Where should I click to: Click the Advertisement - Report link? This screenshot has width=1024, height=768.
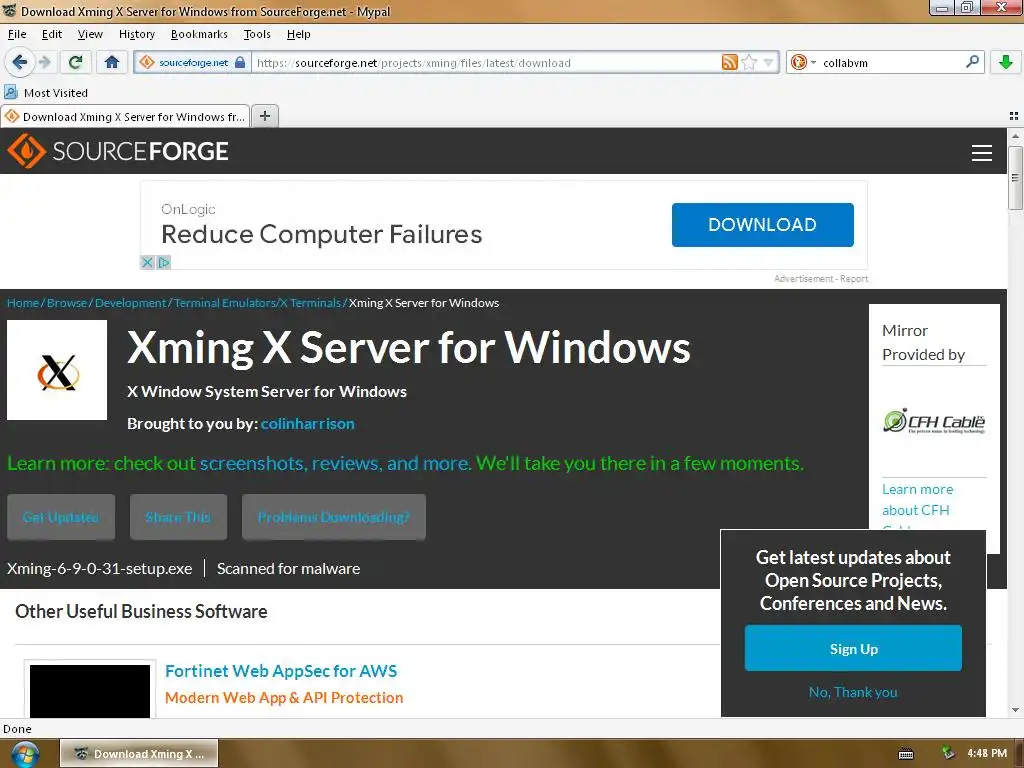821,279
